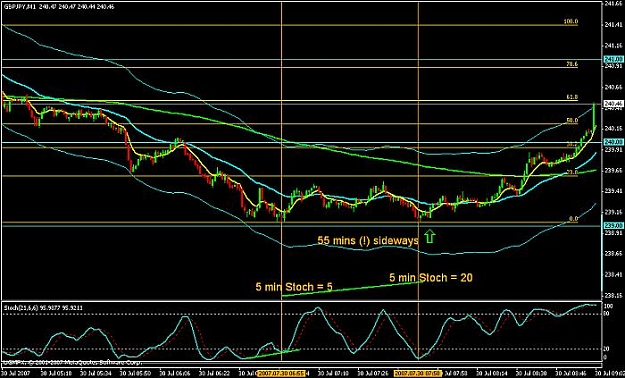Click the 100 level on Stochastic scale
Viewport: 625px width, 378px height.
[x=608, y=306]
